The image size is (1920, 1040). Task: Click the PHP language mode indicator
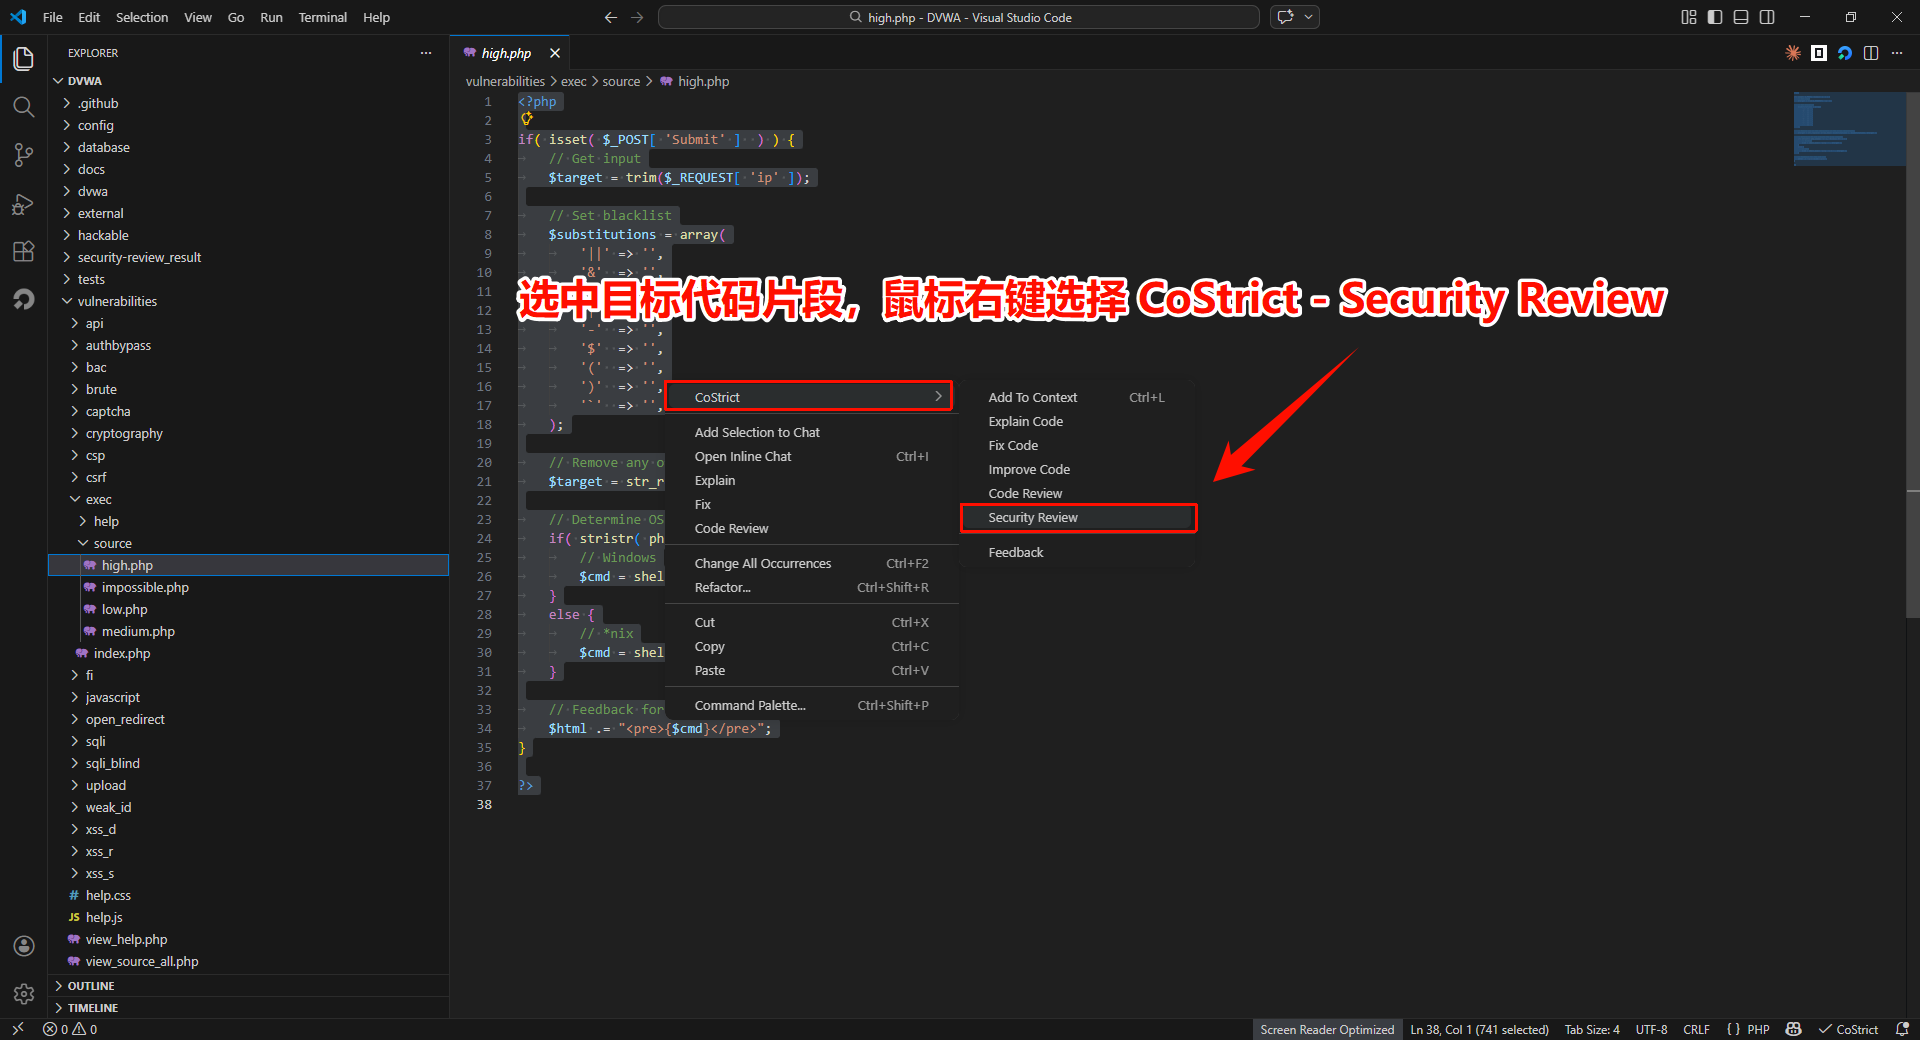coord(1758,1029)
